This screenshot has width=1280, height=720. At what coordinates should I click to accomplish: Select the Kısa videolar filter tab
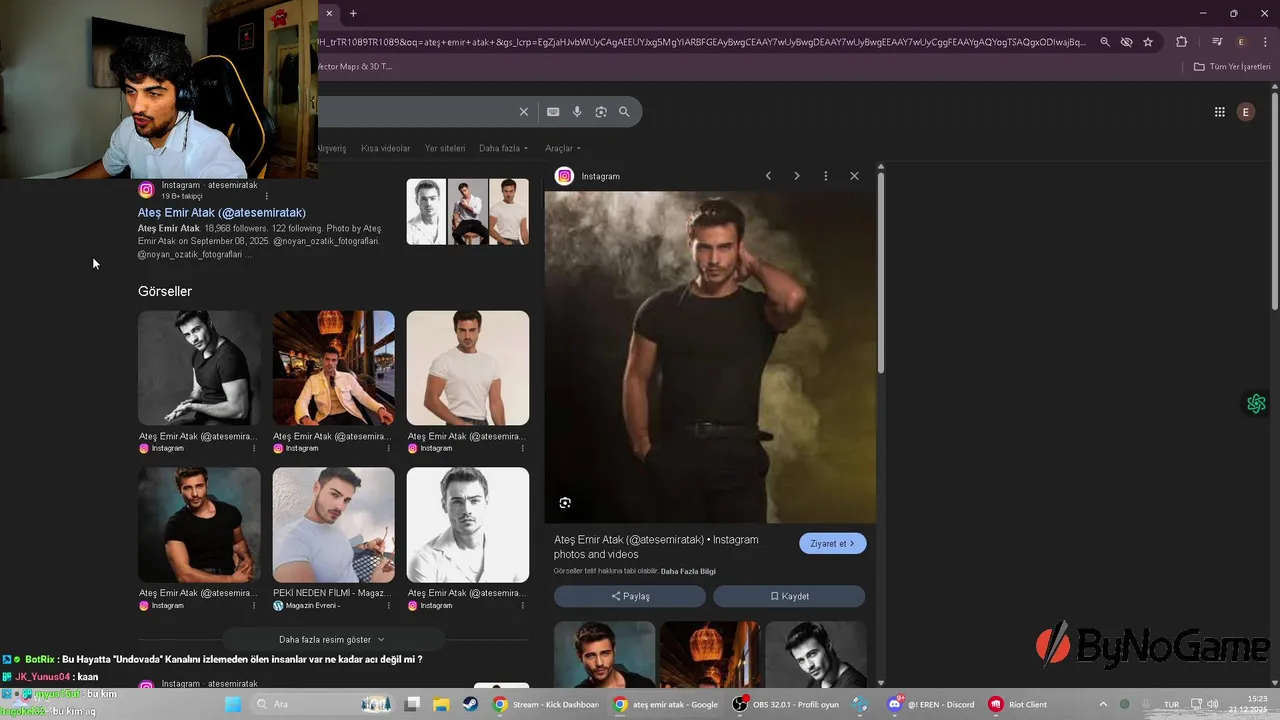385,148
